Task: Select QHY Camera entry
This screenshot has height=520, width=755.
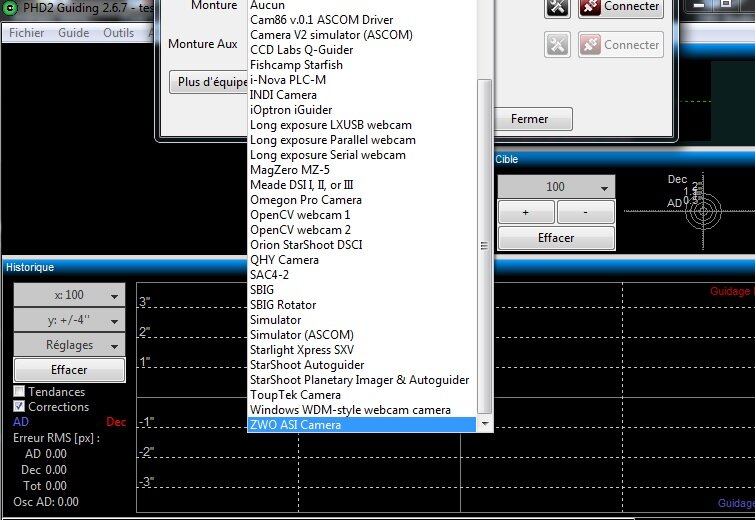Action: click(x=362, y=260)
